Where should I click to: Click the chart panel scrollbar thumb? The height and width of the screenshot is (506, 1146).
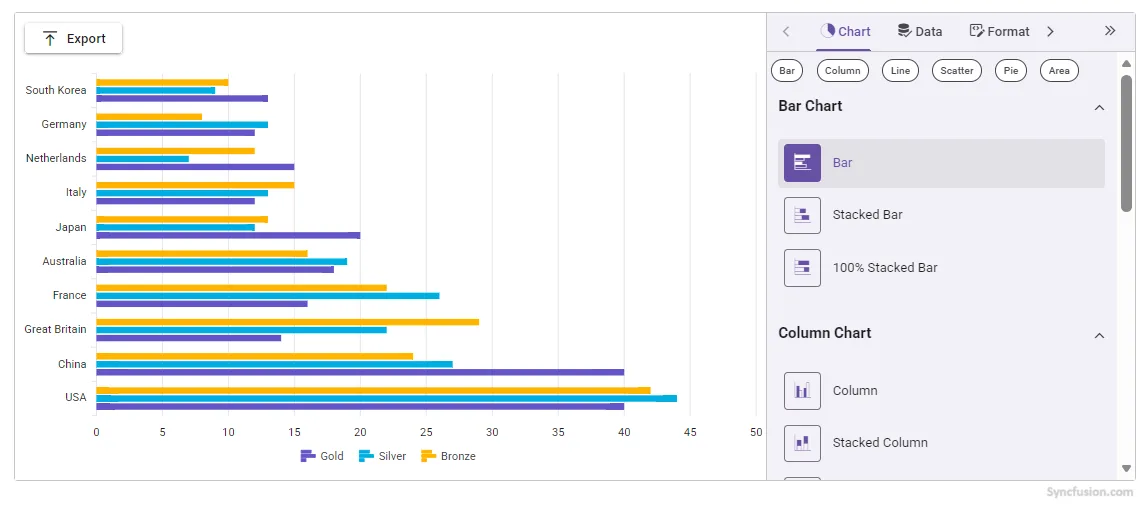1126,143
